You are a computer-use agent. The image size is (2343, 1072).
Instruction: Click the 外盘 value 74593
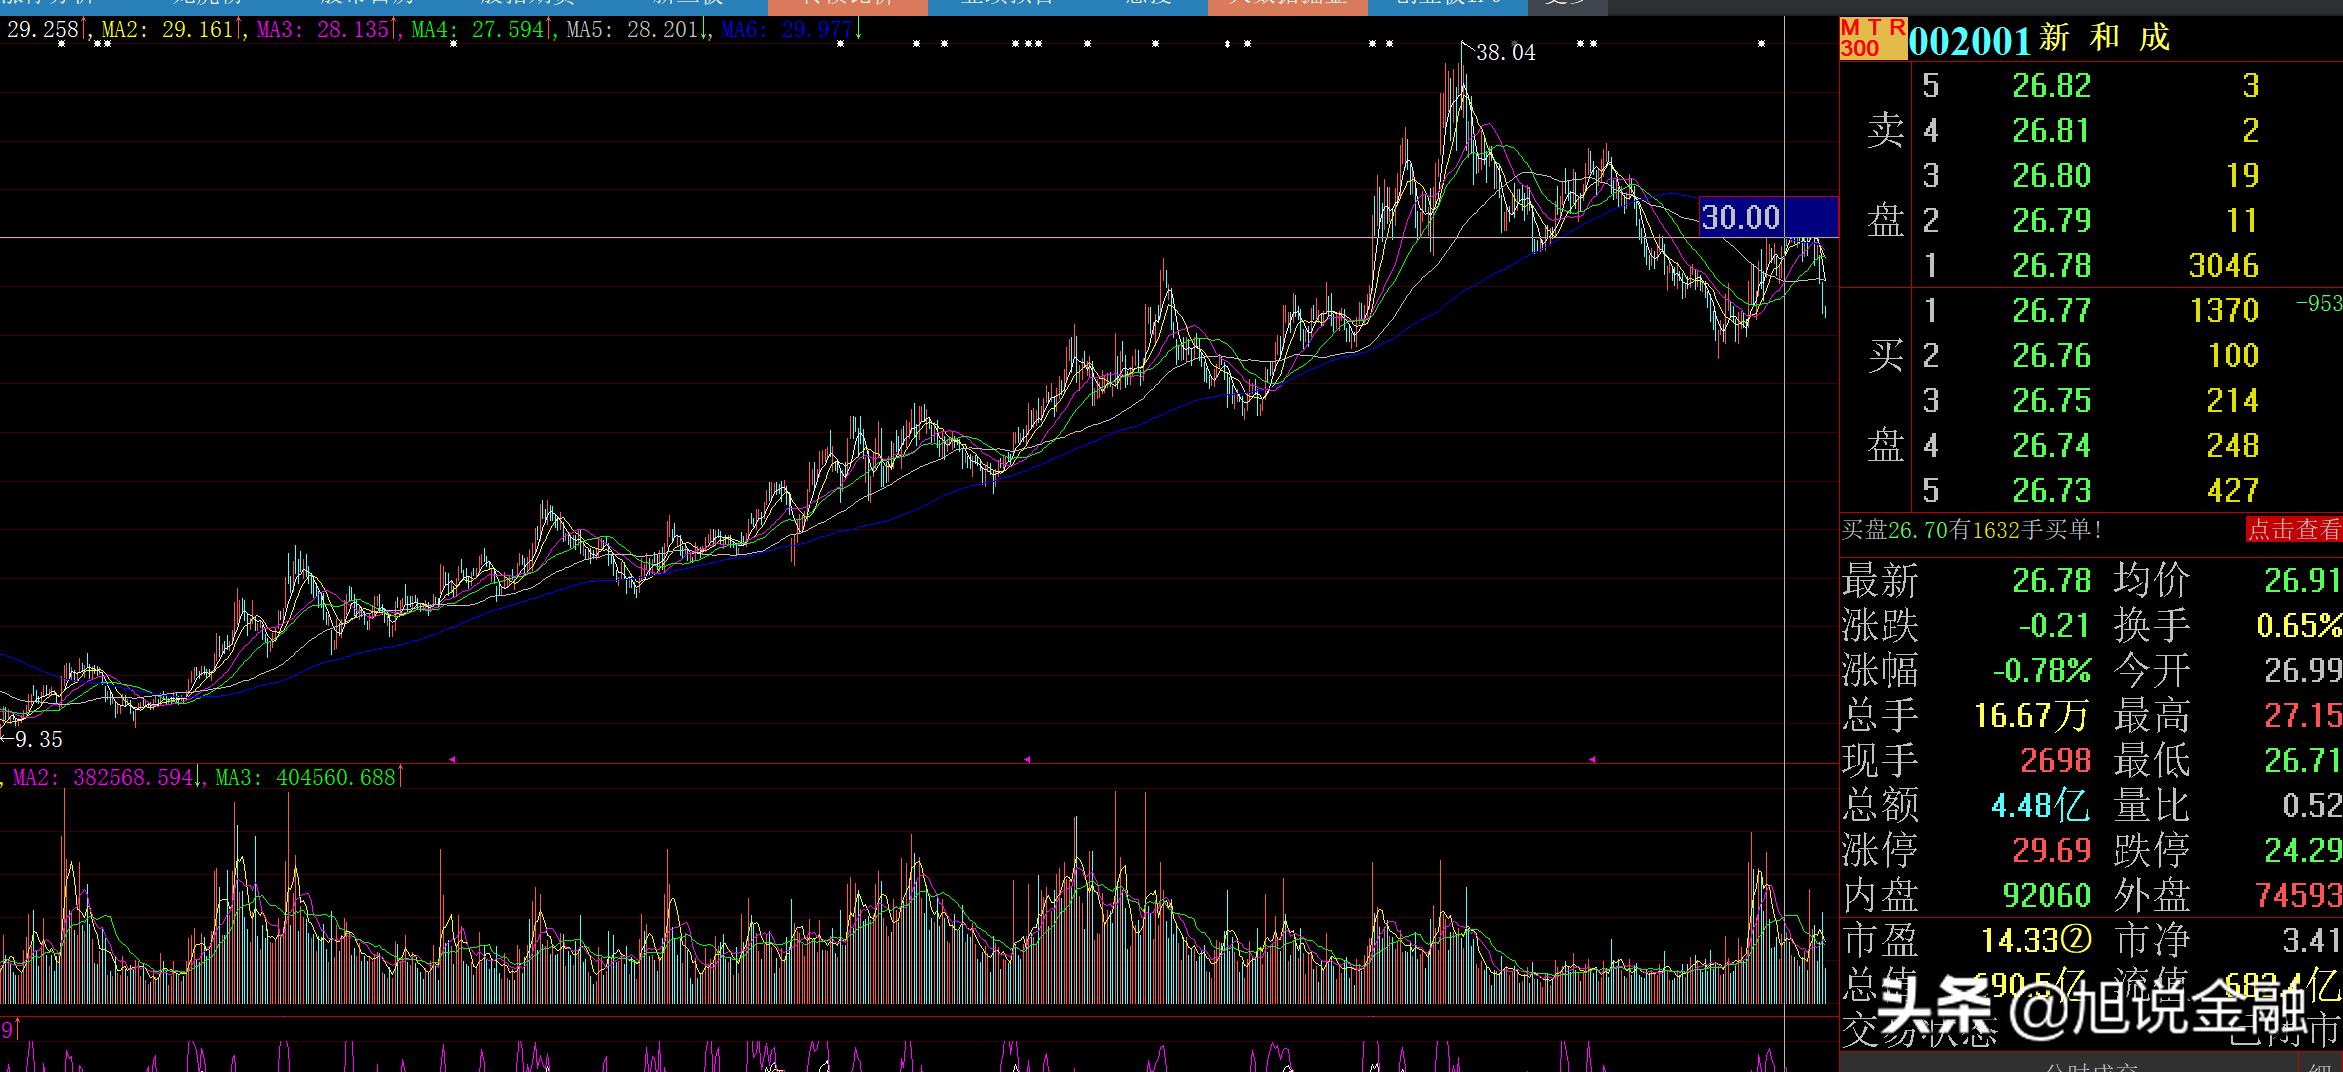coord(2299,896)
